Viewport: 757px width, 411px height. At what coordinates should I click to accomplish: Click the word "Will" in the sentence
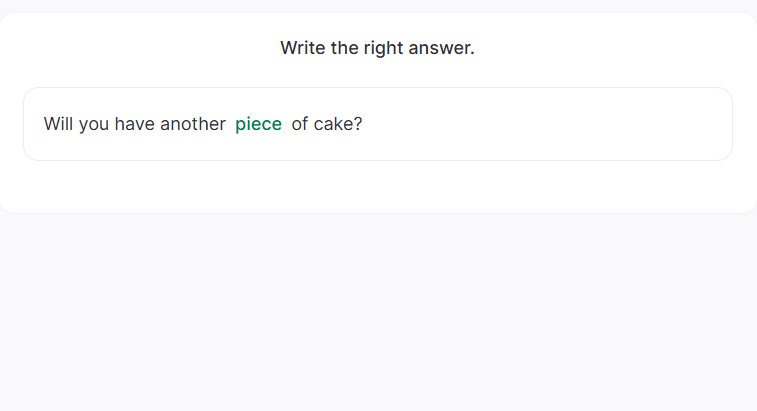point(59,124)
